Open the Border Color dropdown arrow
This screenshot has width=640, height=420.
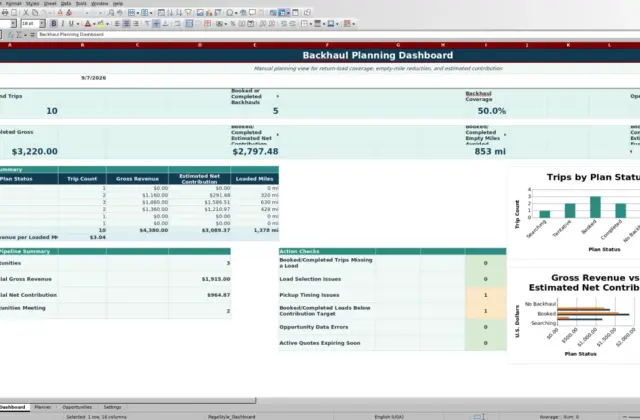coord(337,24)
